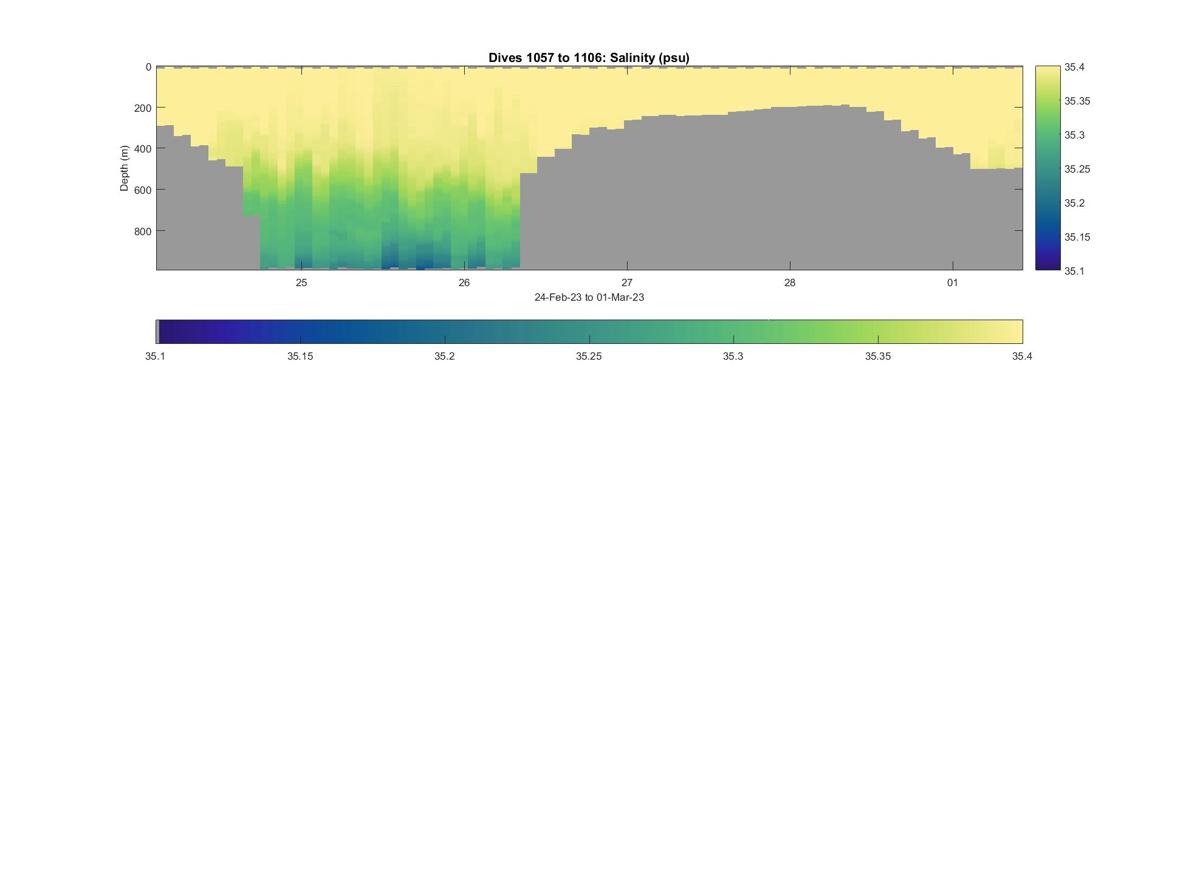Click the vertical colorbar label '35.2'

1075,203
